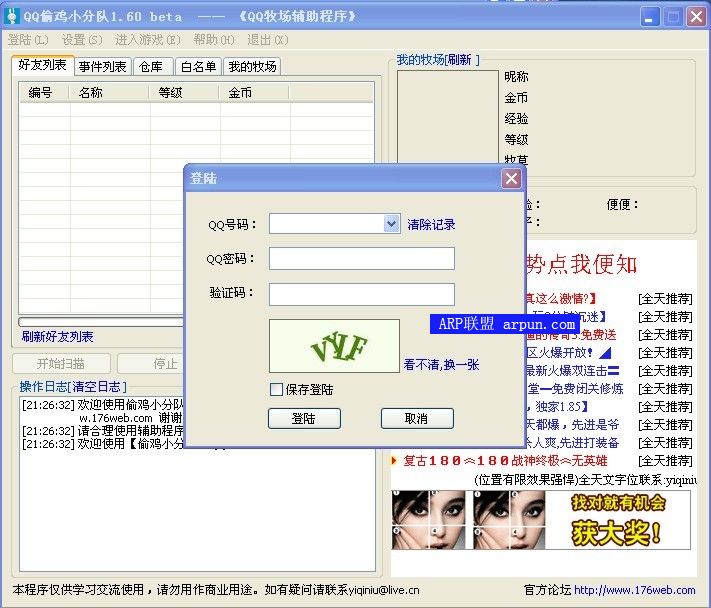
Task: Open the 进入游戏(E) menu
Action: (147, 40)
